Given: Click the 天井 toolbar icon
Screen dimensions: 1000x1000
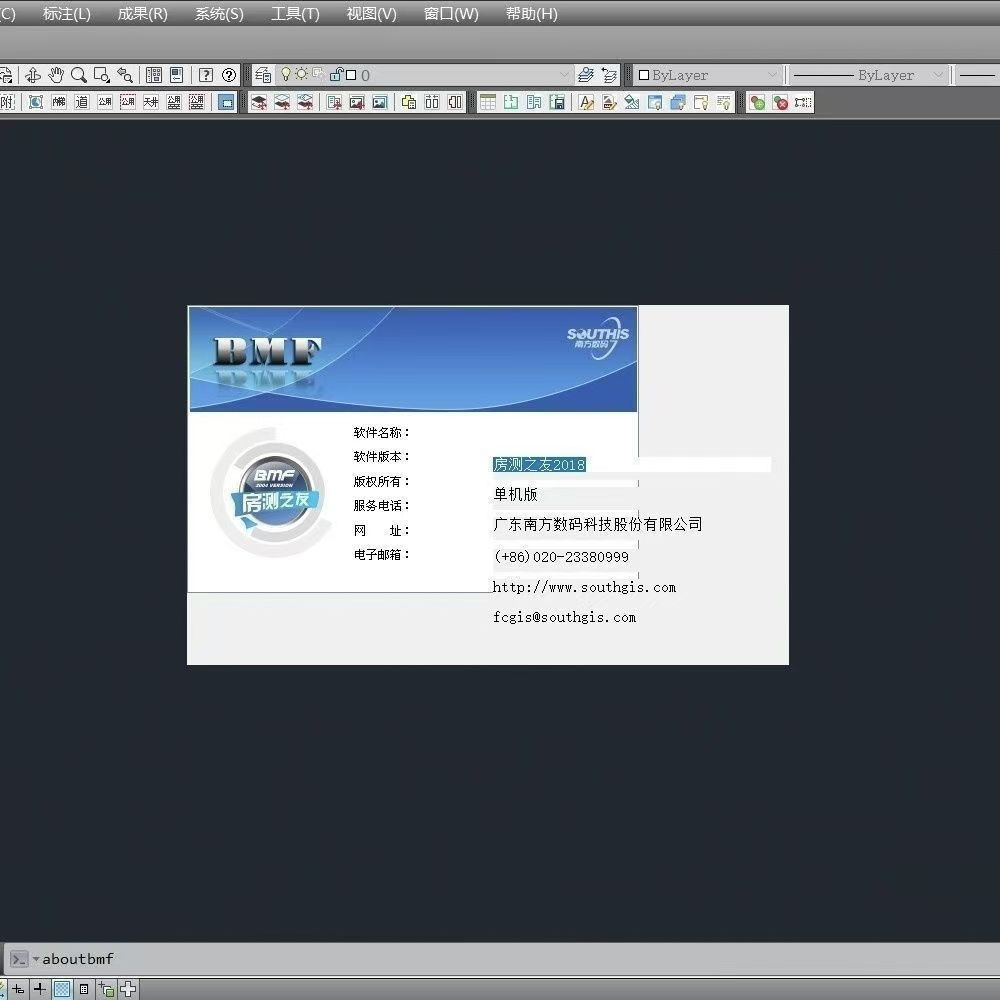Looking at the screenshot, I should 151,102.
